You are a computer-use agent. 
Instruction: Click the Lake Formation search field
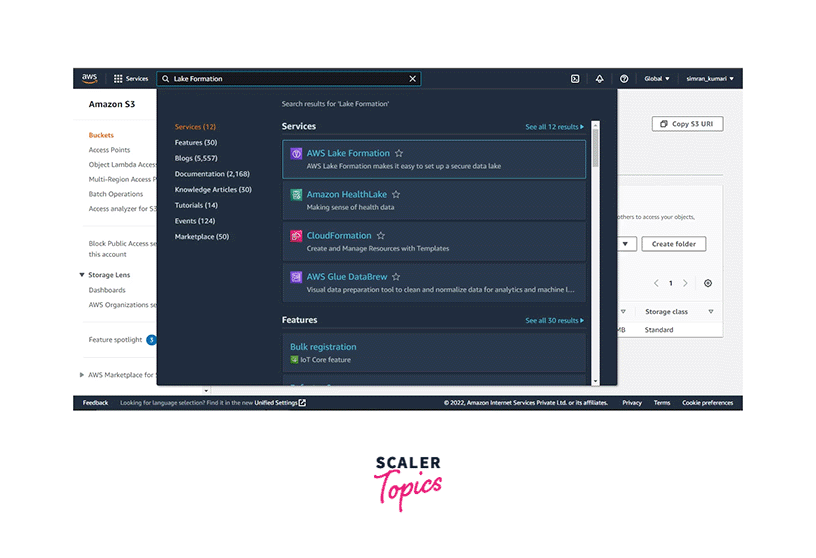tap(285, 78)
